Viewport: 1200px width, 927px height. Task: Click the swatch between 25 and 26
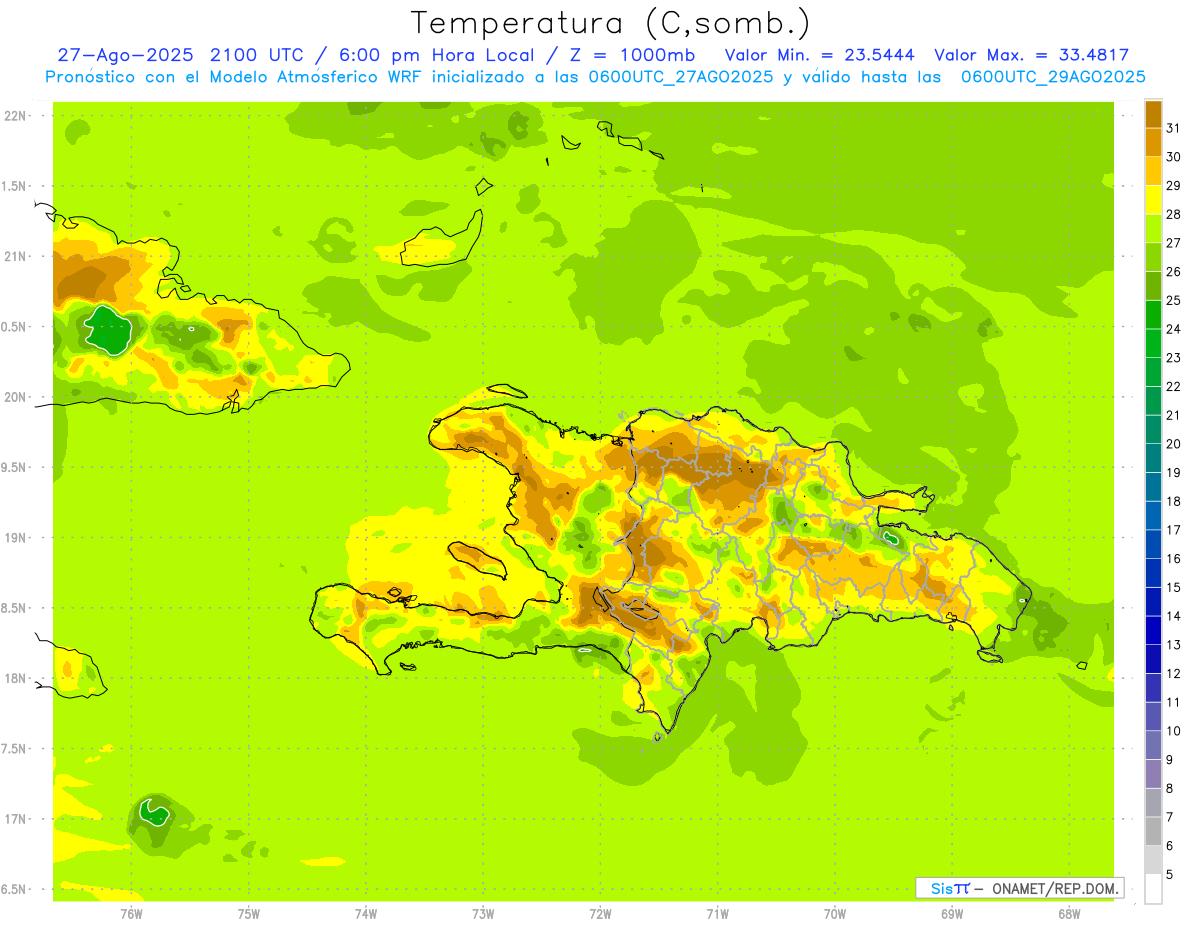click(1153, 286)
